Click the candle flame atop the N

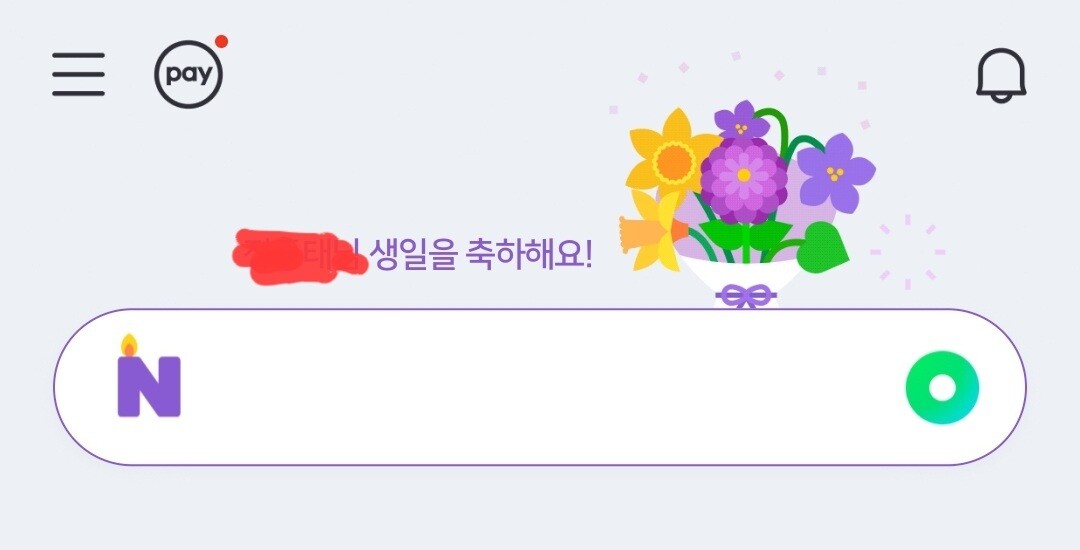pos(129,346)
